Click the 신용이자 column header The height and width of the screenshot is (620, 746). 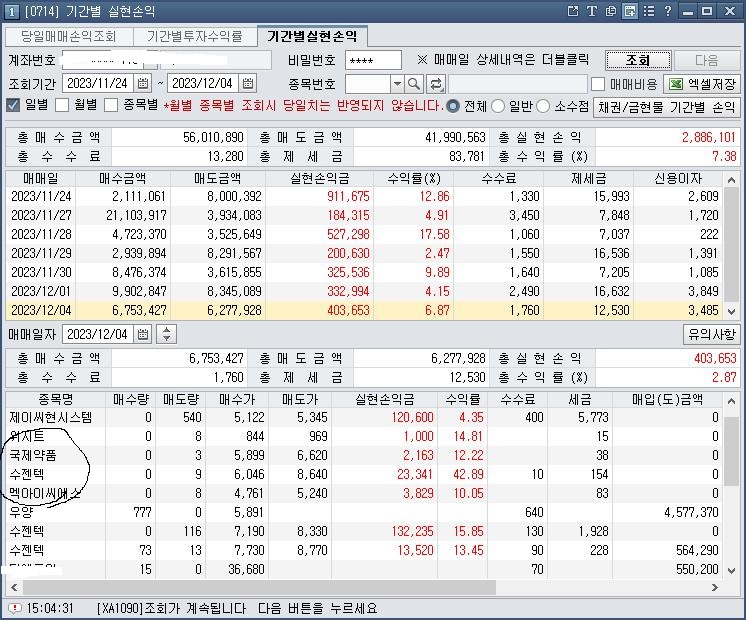coord(678,178)
